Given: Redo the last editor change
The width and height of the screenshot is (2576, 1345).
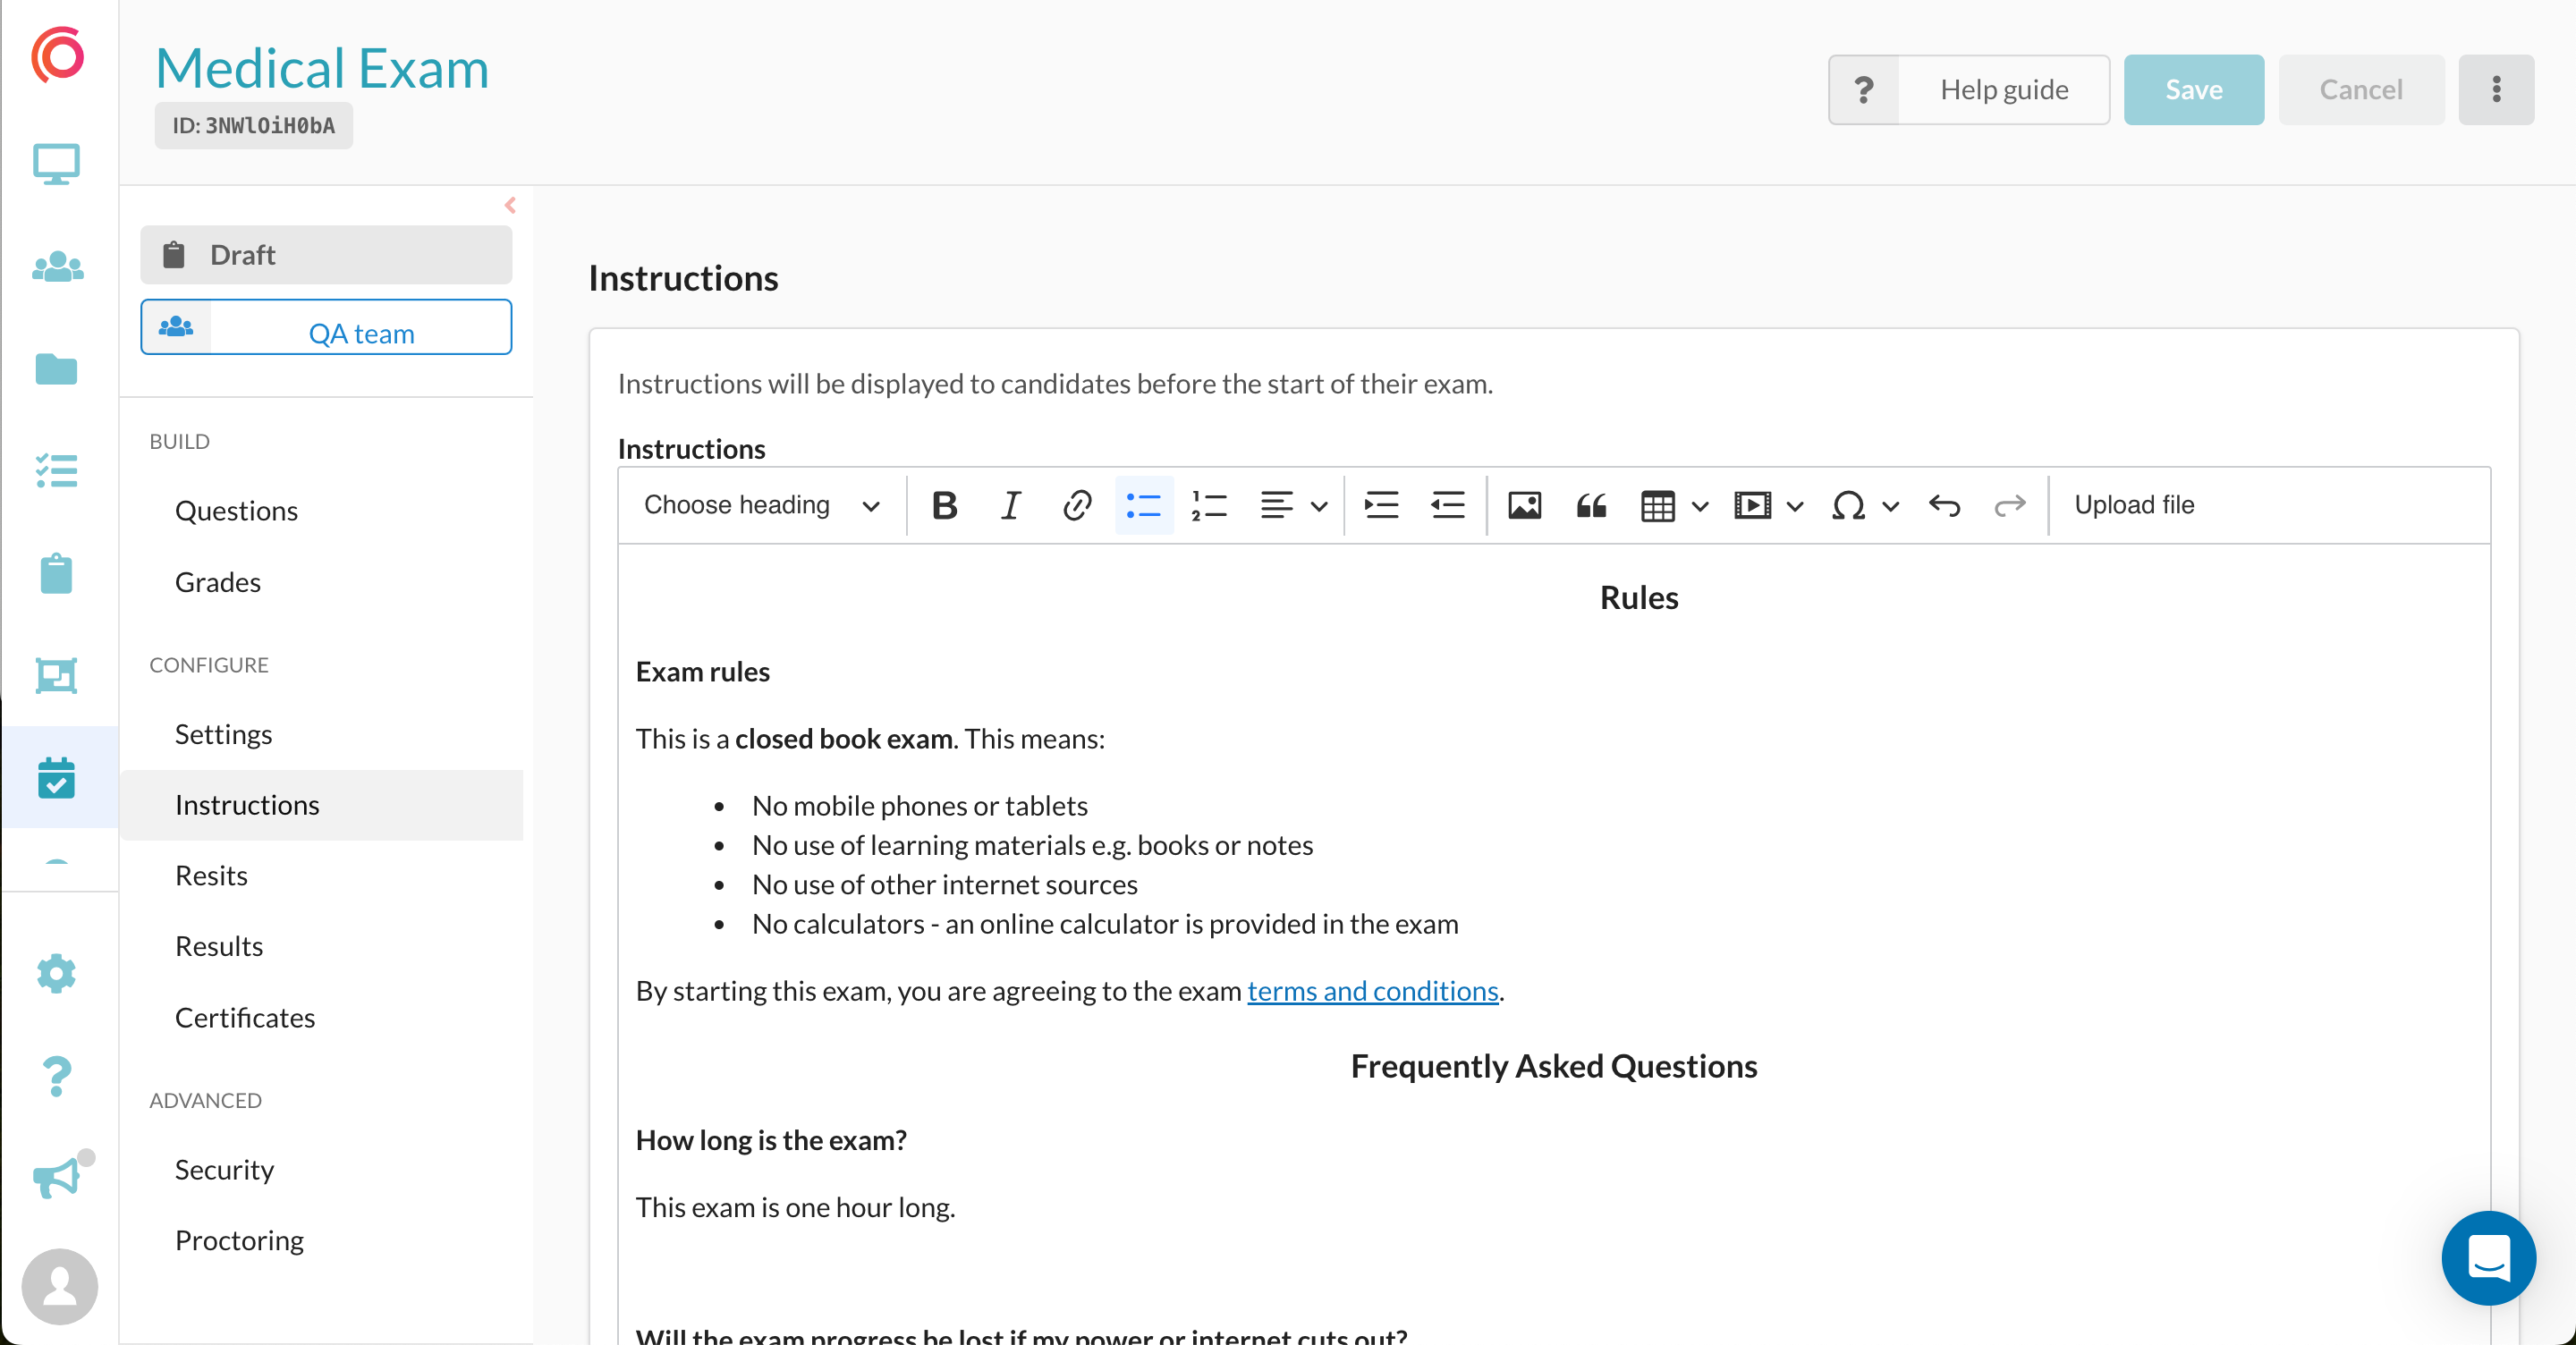Looking at the screenshot, I should pyautogui.click(x=2010, y=505).
